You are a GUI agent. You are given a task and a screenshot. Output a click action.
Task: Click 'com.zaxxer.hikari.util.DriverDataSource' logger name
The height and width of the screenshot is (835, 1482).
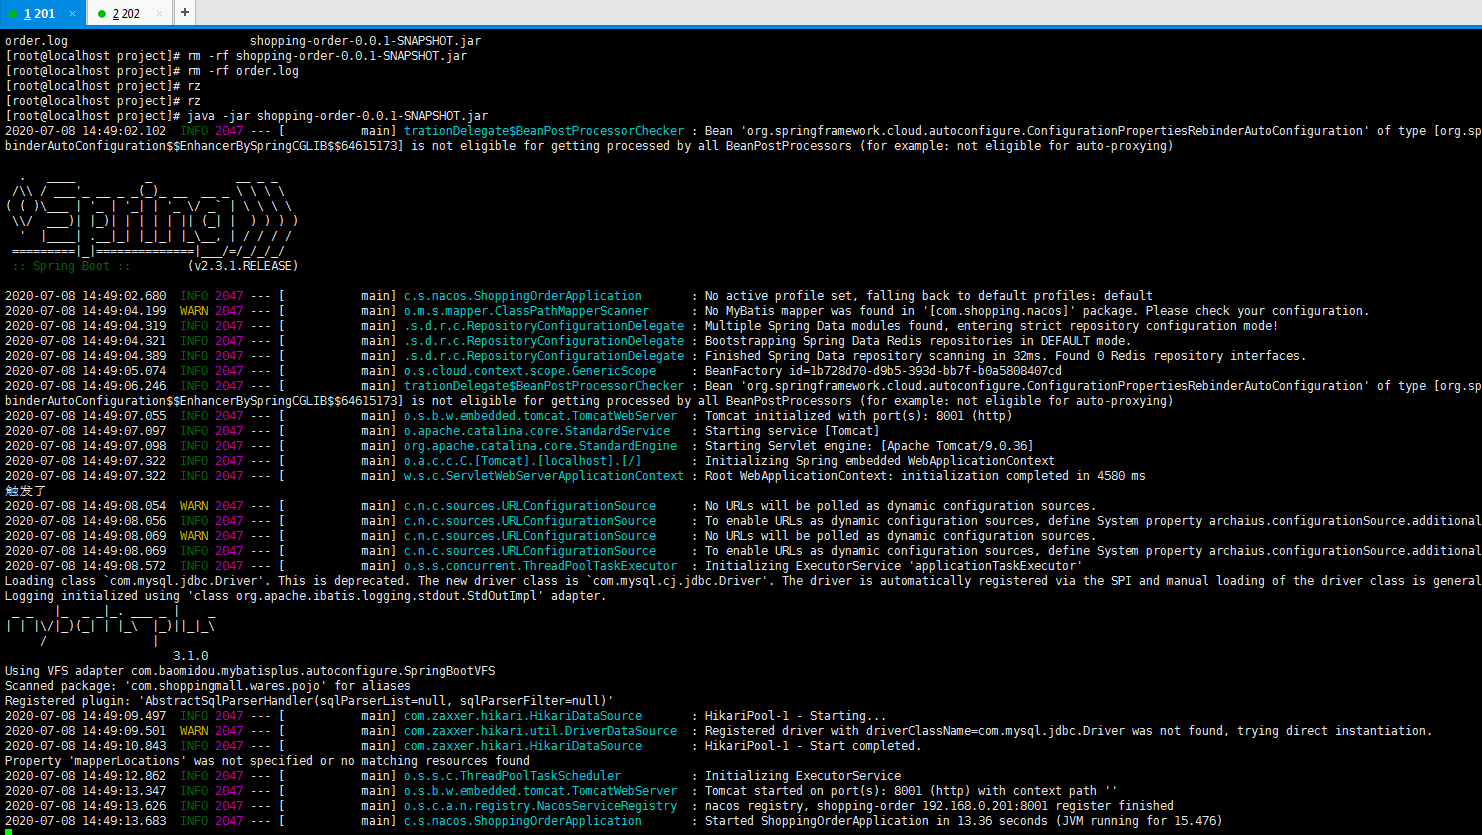point(541,731)
